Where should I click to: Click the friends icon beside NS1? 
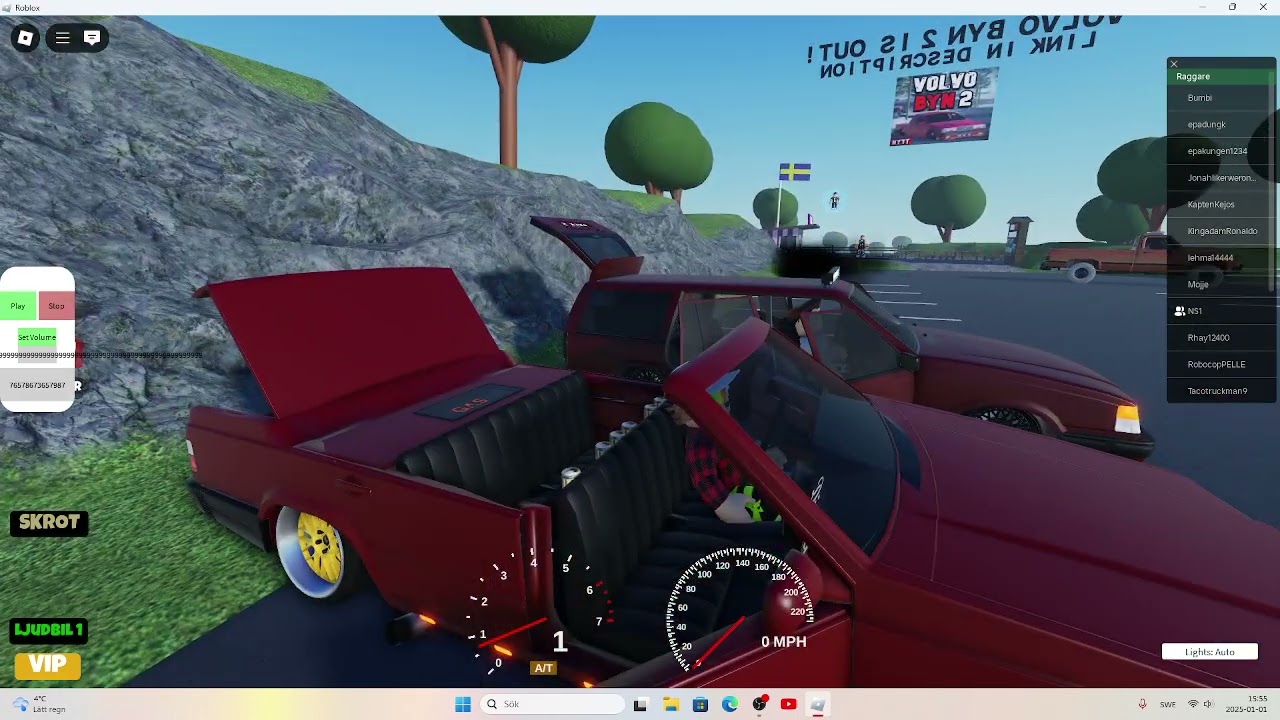(x=1179, y=311)
